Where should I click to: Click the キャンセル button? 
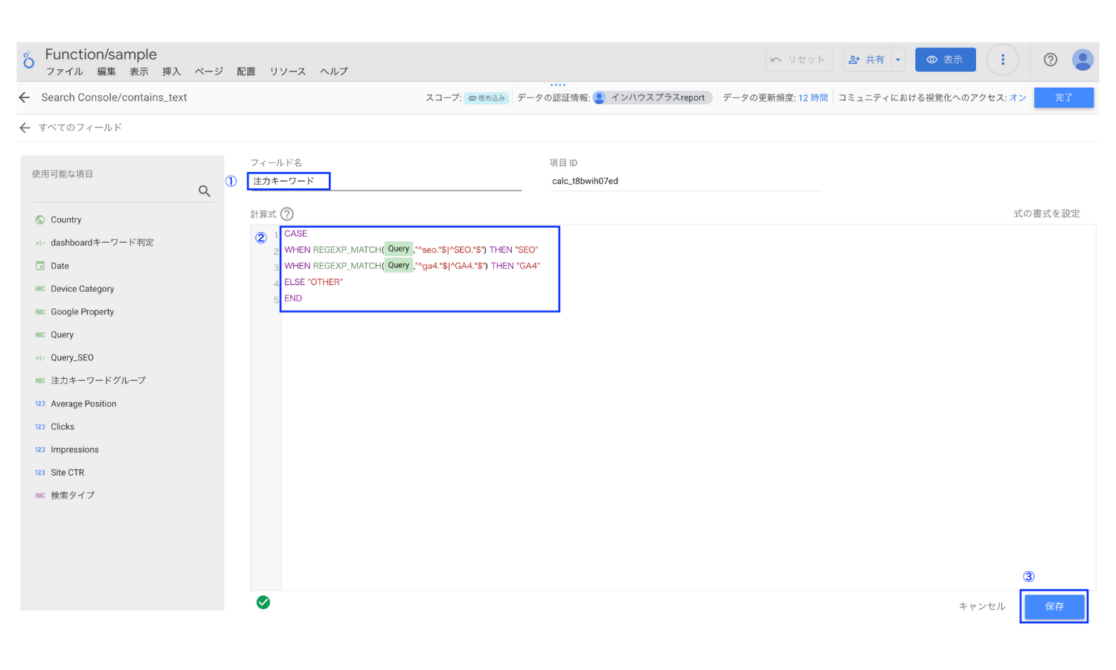click(x=981, y=606)
